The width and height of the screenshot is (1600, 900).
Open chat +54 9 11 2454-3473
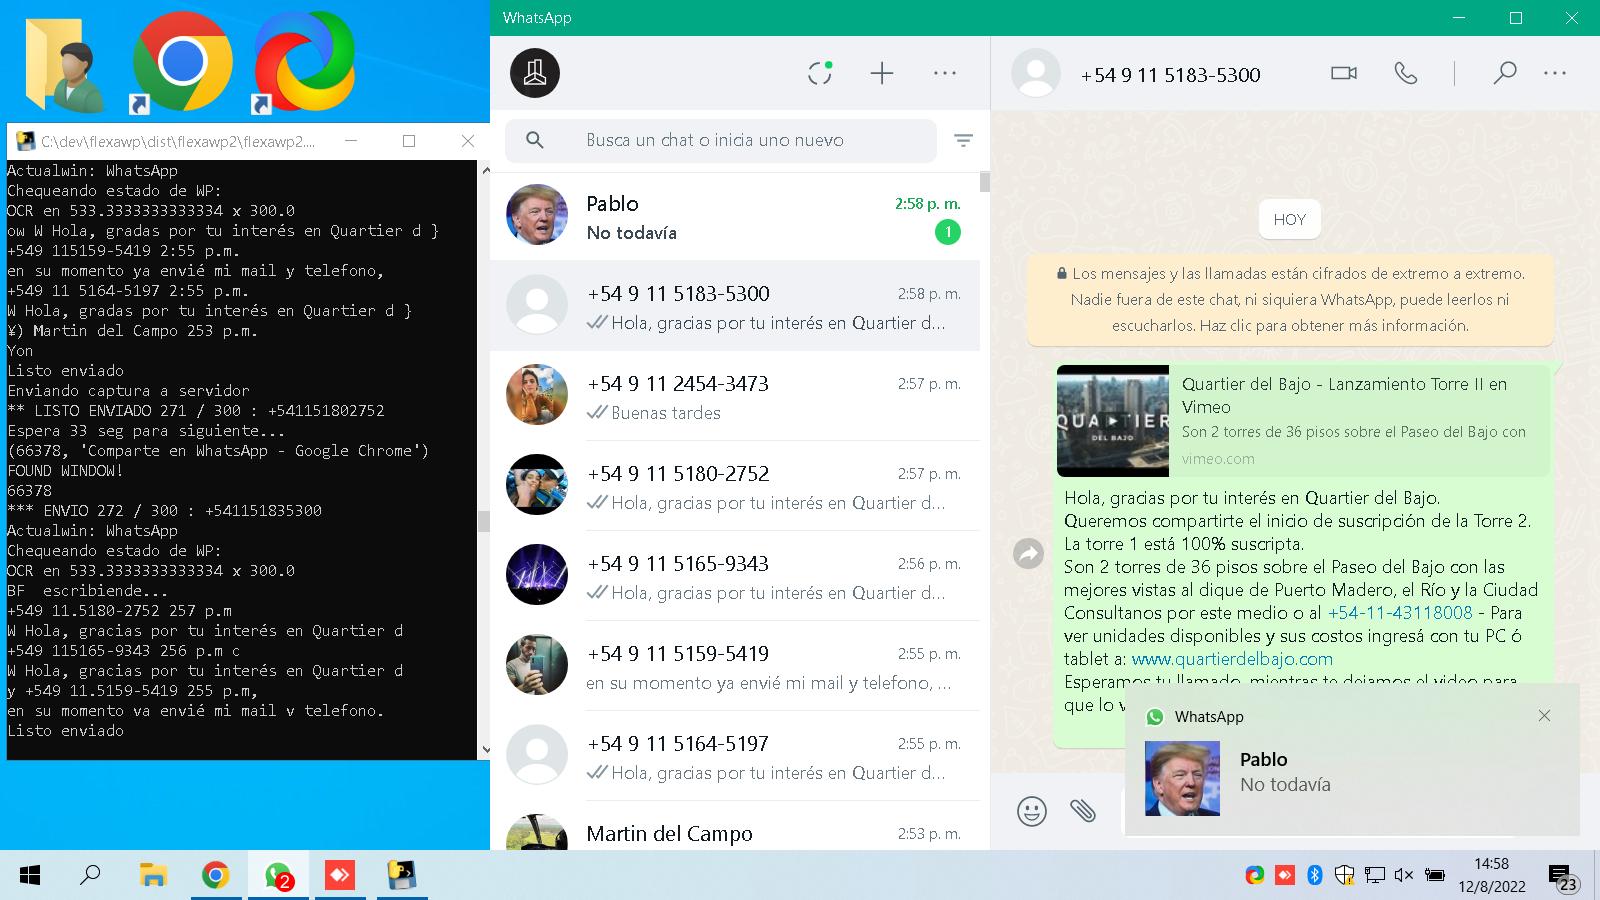735,396
